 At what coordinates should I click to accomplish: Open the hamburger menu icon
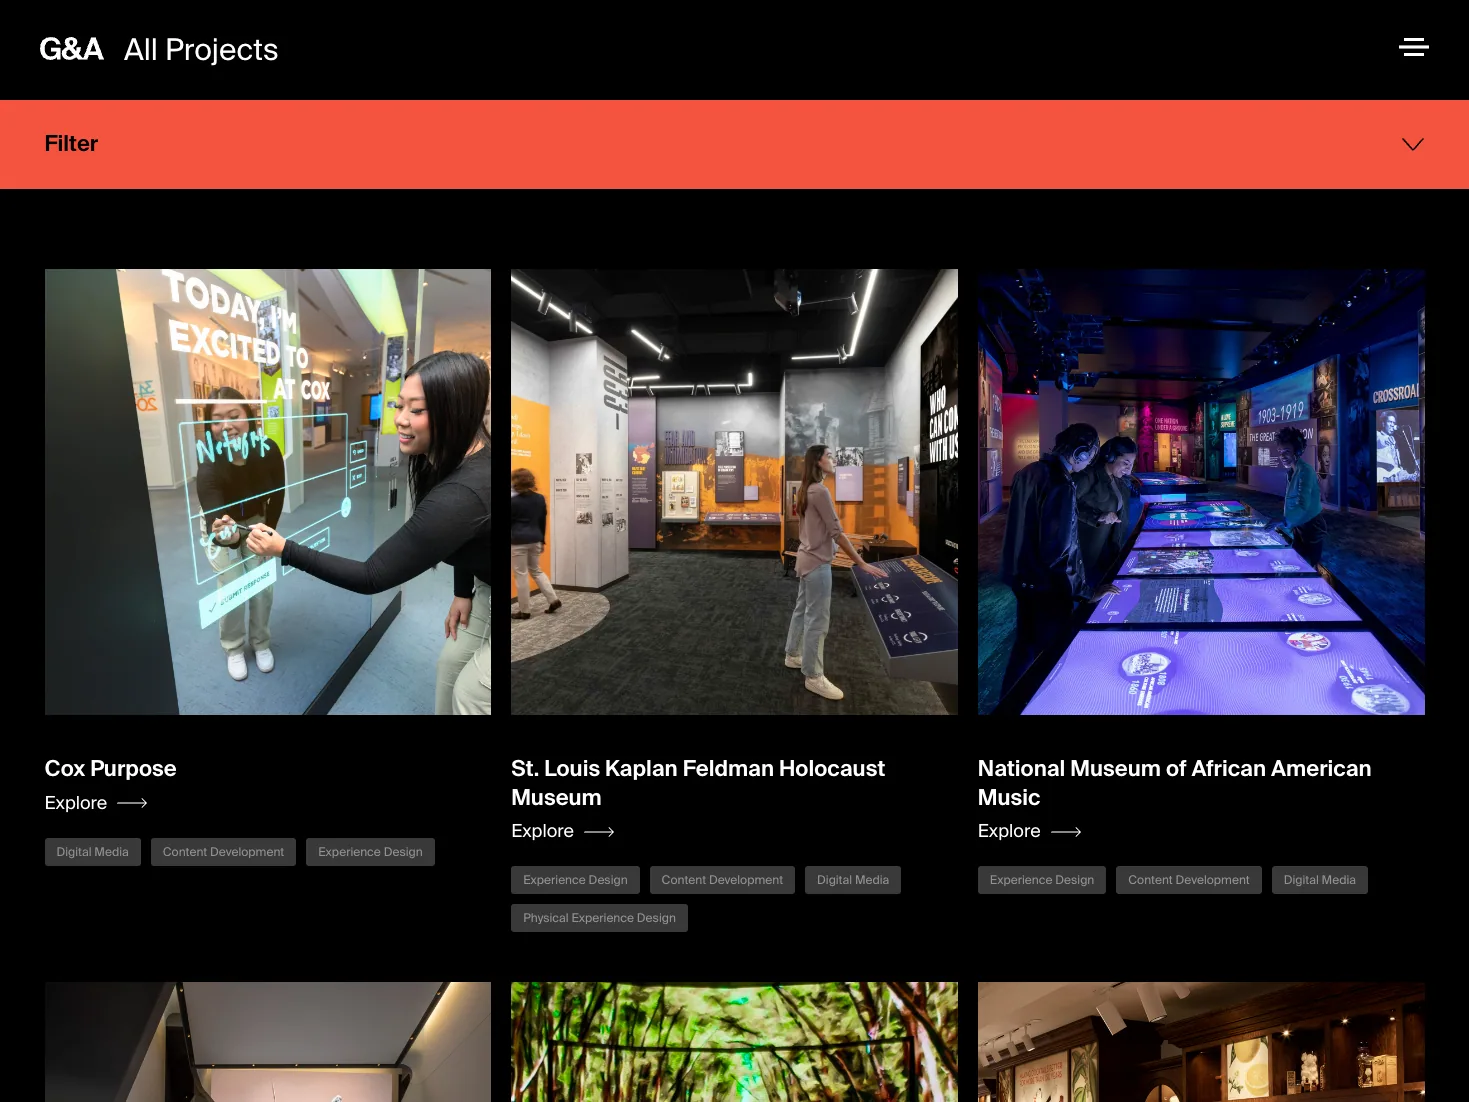pyautogui.click(x=1413, y=47)
